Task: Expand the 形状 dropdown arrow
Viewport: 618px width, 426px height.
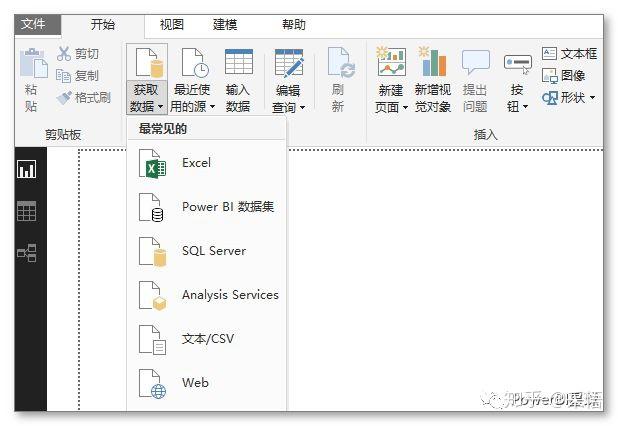Action: point(592,97)
